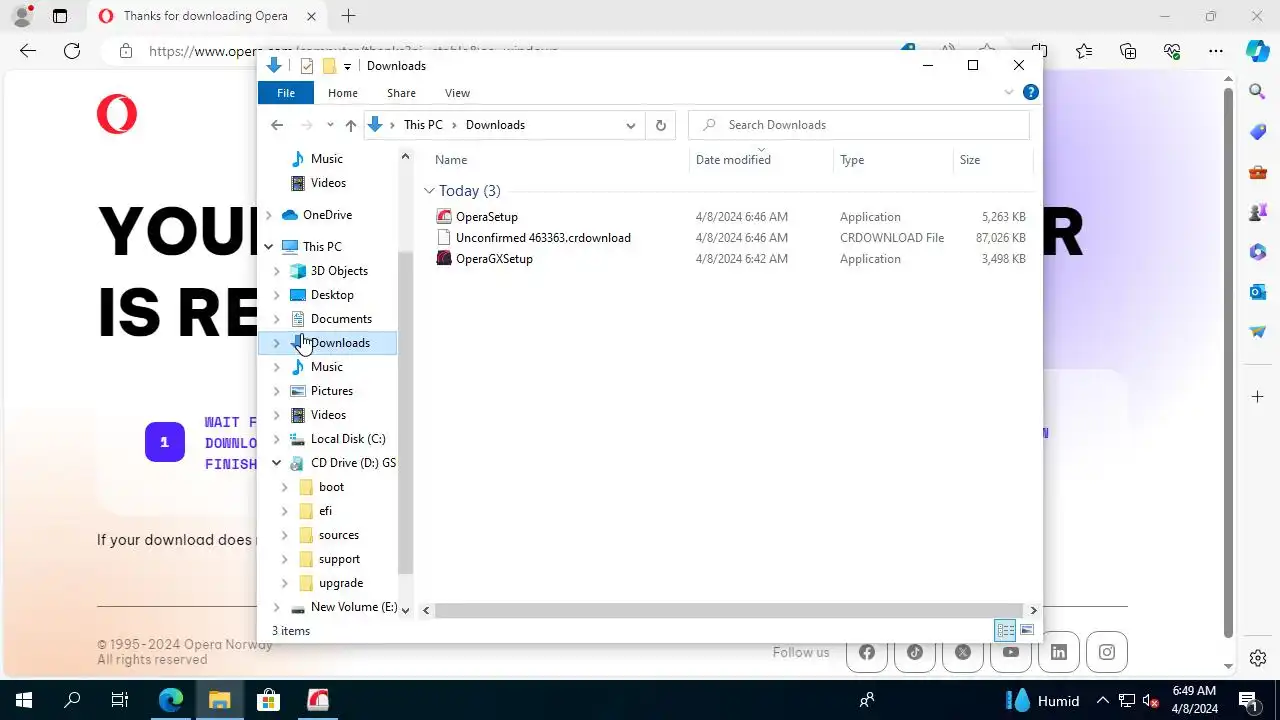1280x720 pixels.
Task: Go up one folder level
Action: [350, 125]
